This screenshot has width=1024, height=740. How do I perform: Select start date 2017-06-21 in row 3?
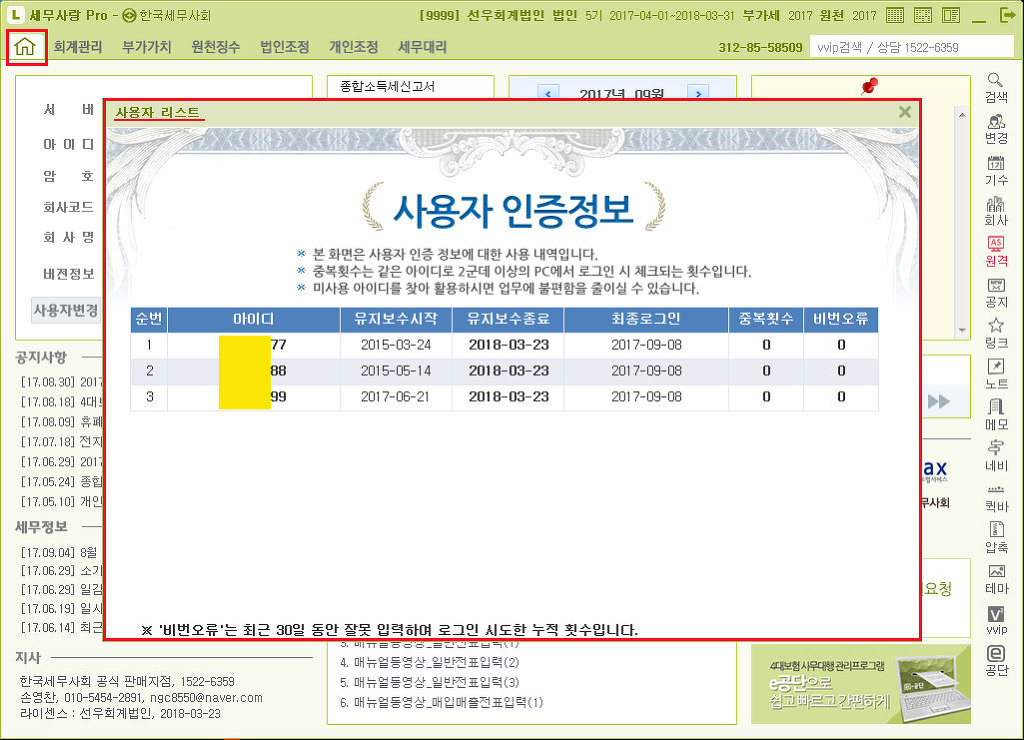pos(395,397)
